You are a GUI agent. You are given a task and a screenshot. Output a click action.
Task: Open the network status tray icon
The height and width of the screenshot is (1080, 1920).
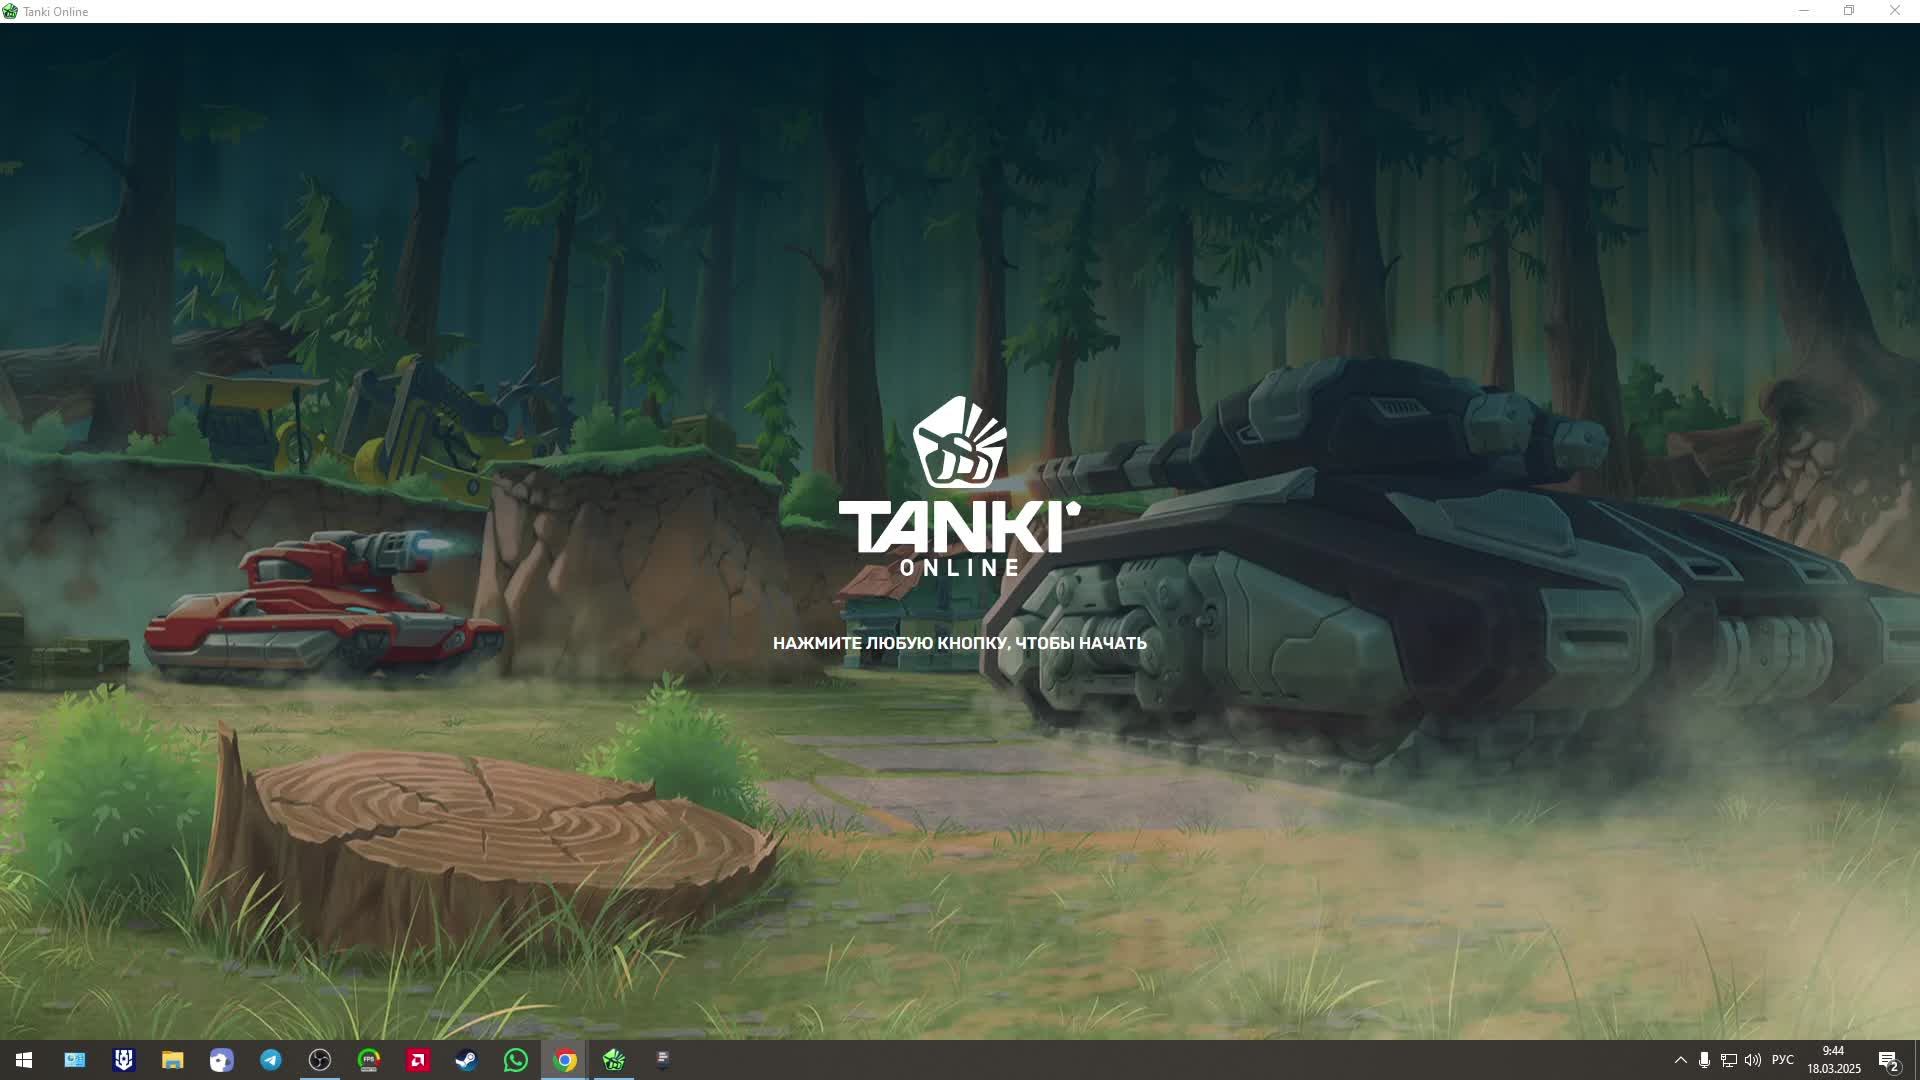1728,1060
